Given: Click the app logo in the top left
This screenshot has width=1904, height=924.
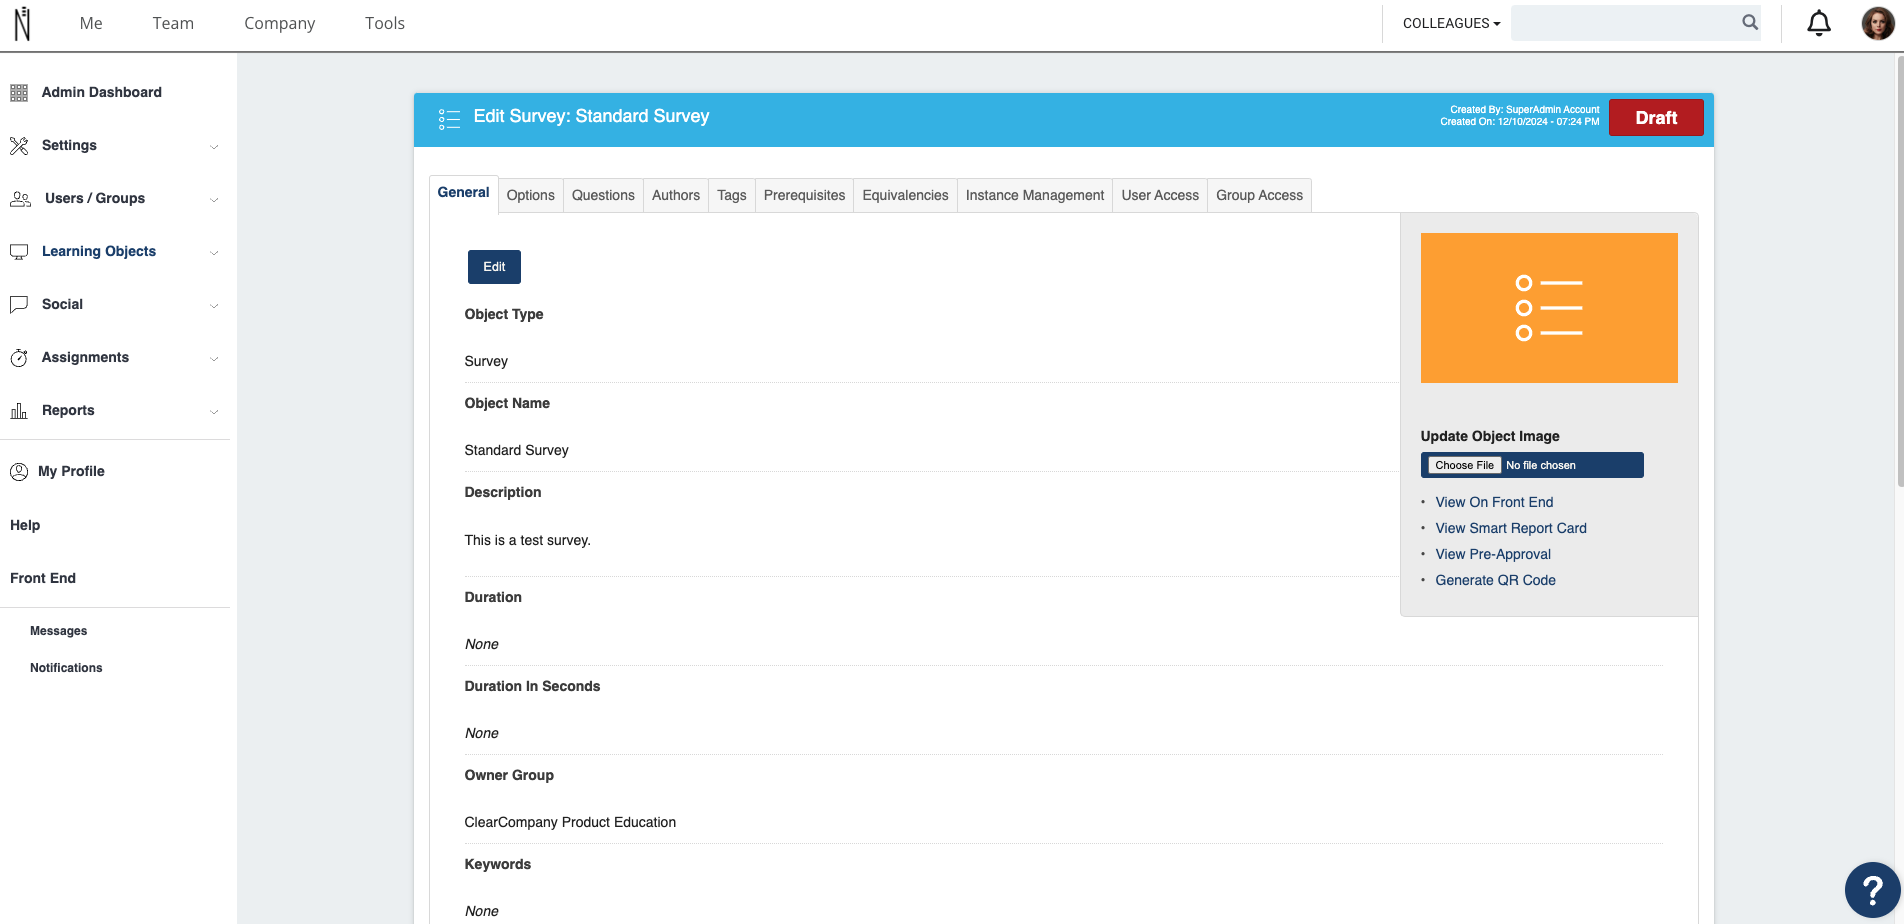Looking at the screenshot, I should pyautogui.click(x=22, y=23).
